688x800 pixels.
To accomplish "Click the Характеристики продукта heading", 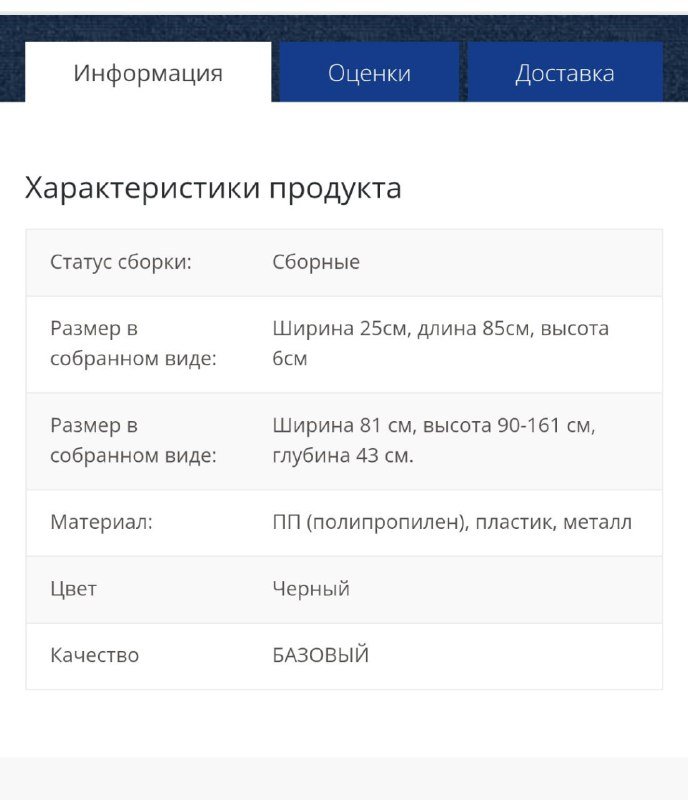I will click(x=214, y=187).
